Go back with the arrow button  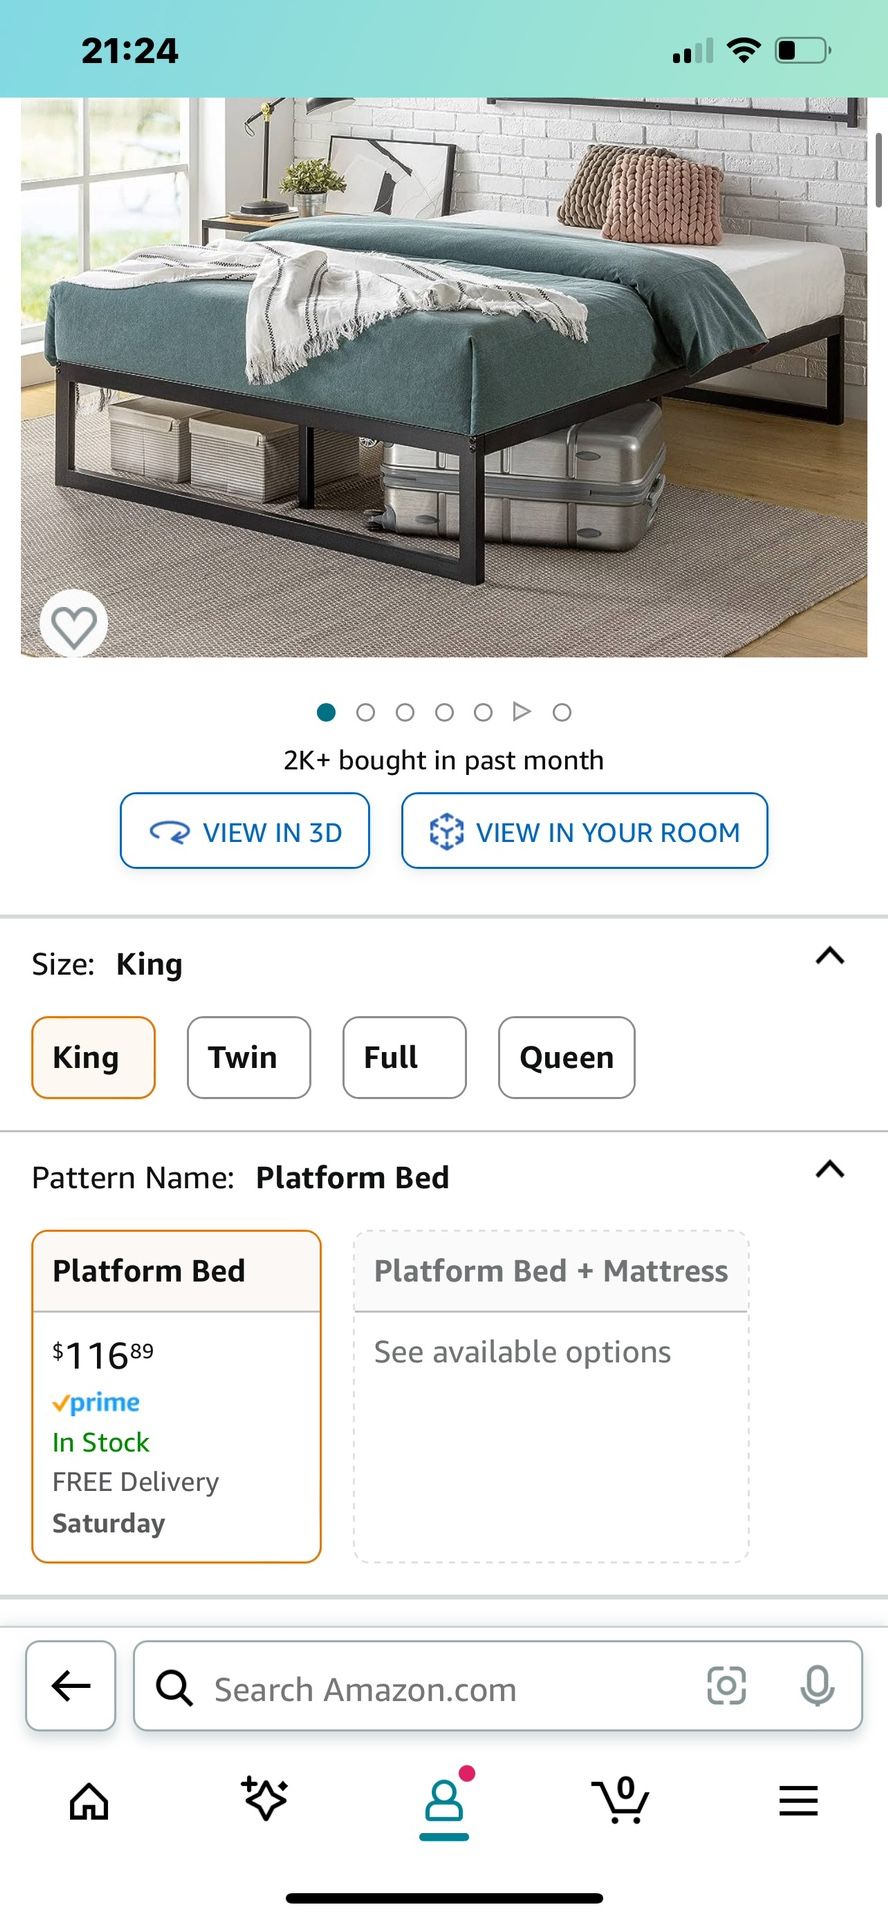[71, 1686]
